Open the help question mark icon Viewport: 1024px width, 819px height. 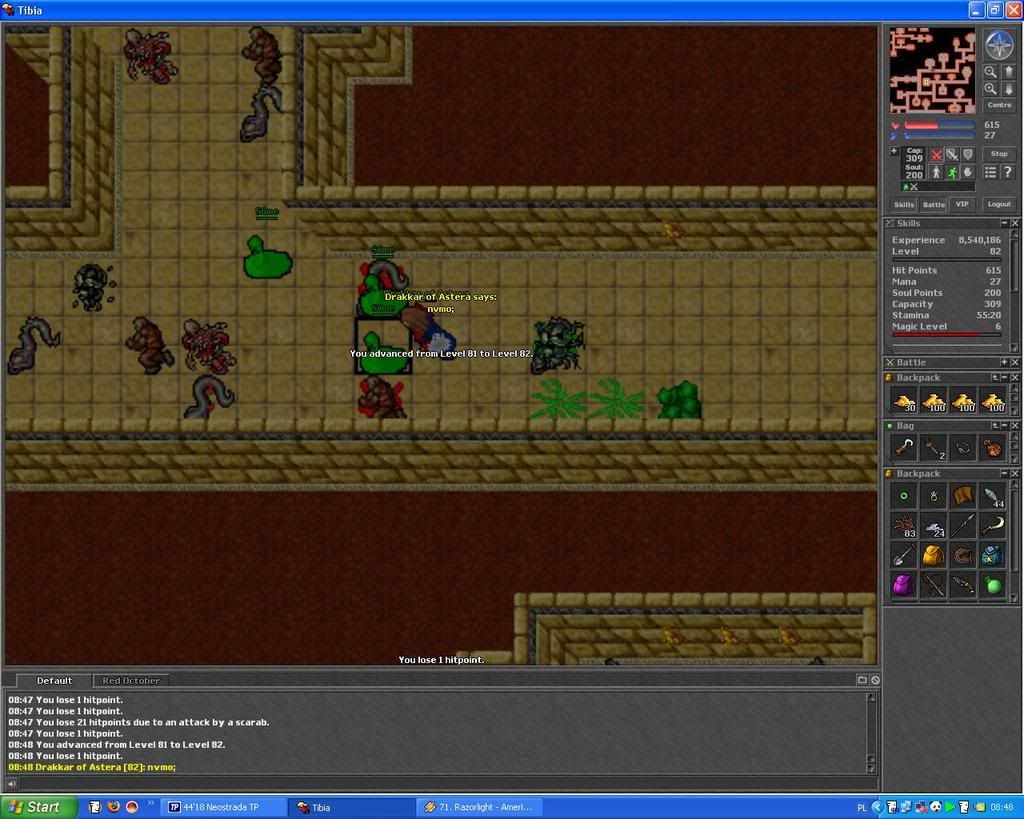click(x=1008, y=172)
